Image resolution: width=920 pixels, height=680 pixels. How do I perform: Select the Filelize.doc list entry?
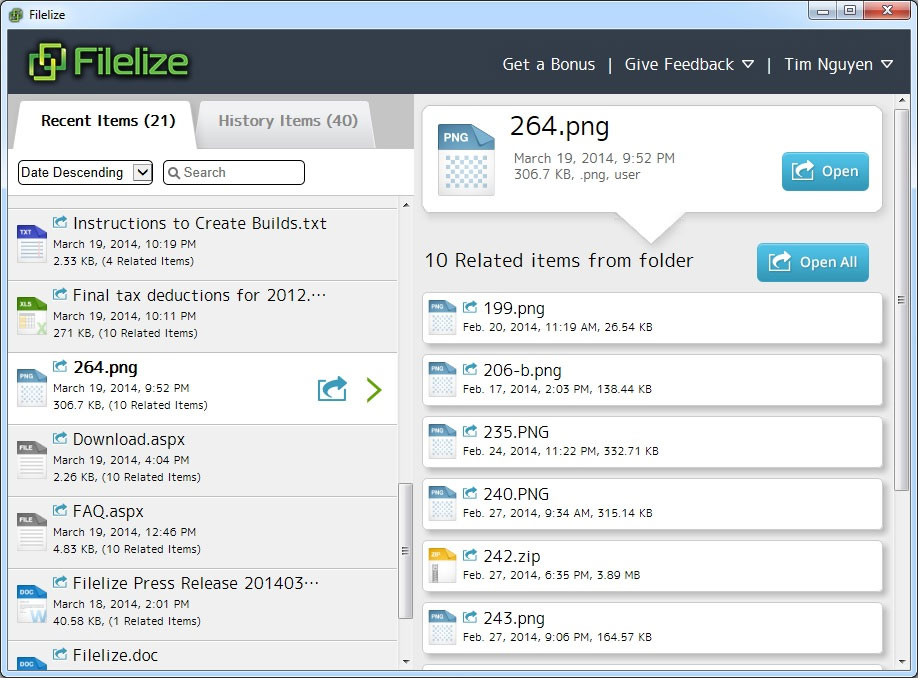pos(202,656)
